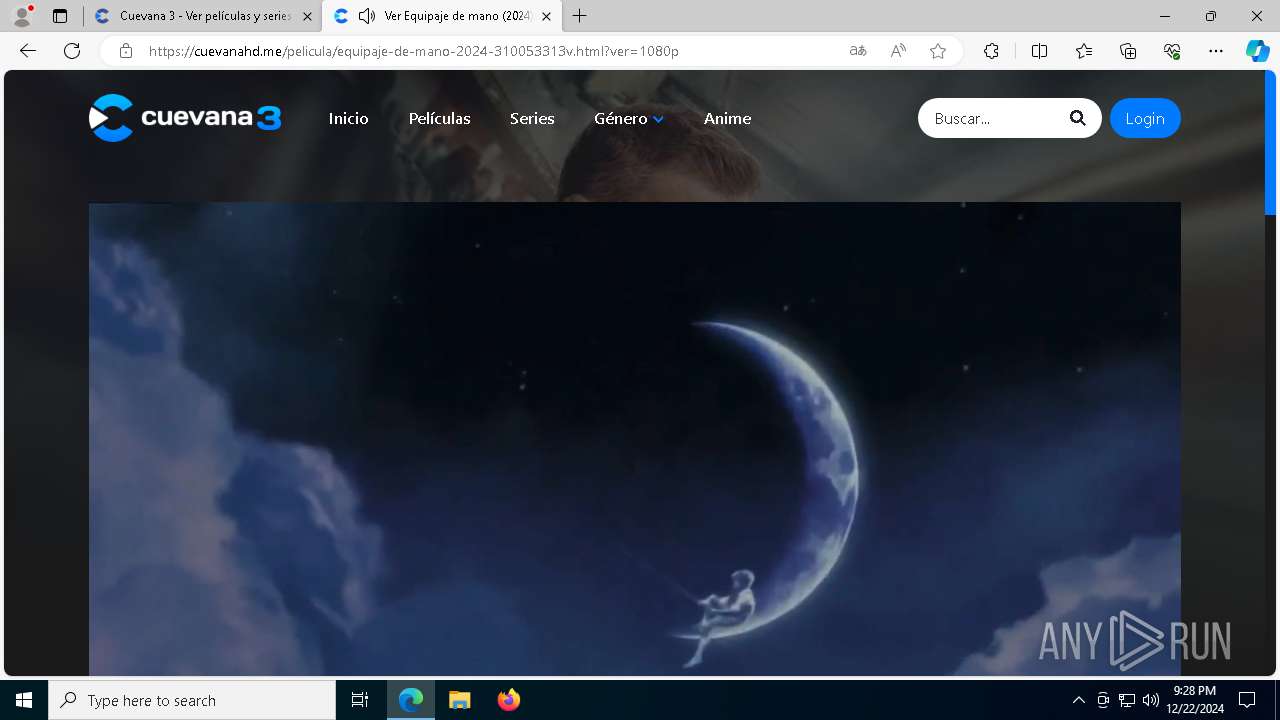The height and width of the screenshot is (720, 1280).
Task: Open the Windows Start menu
Action: coord(24,700)
